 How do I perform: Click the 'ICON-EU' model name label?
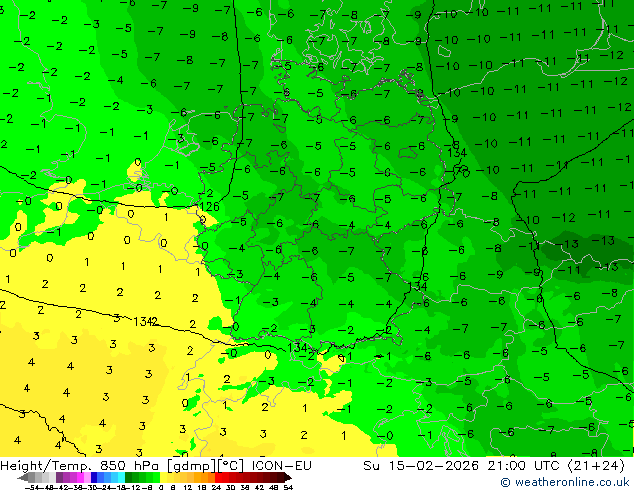click(282, 466)
